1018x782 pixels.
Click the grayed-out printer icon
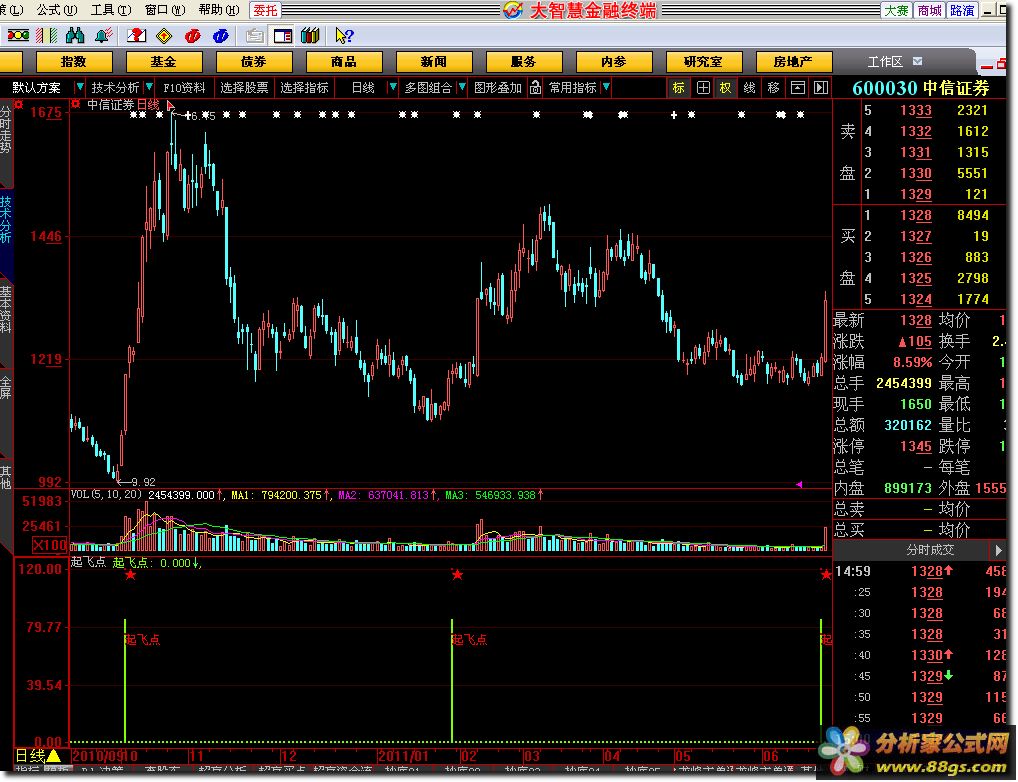pos(254,36)
